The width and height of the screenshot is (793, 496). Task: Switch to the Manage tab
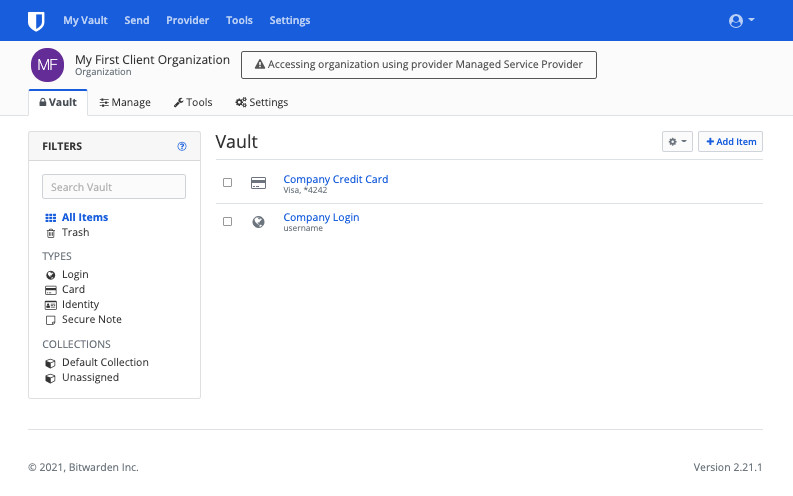click(125, 102)
